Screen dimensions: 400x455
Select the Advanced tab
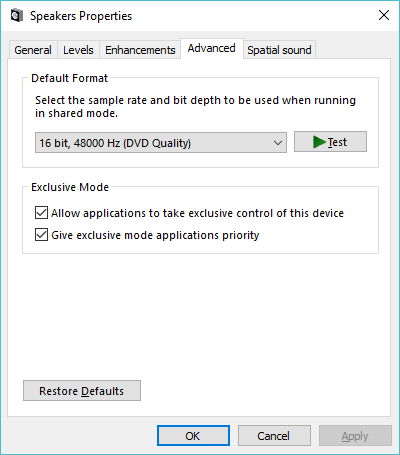[212, 48]
